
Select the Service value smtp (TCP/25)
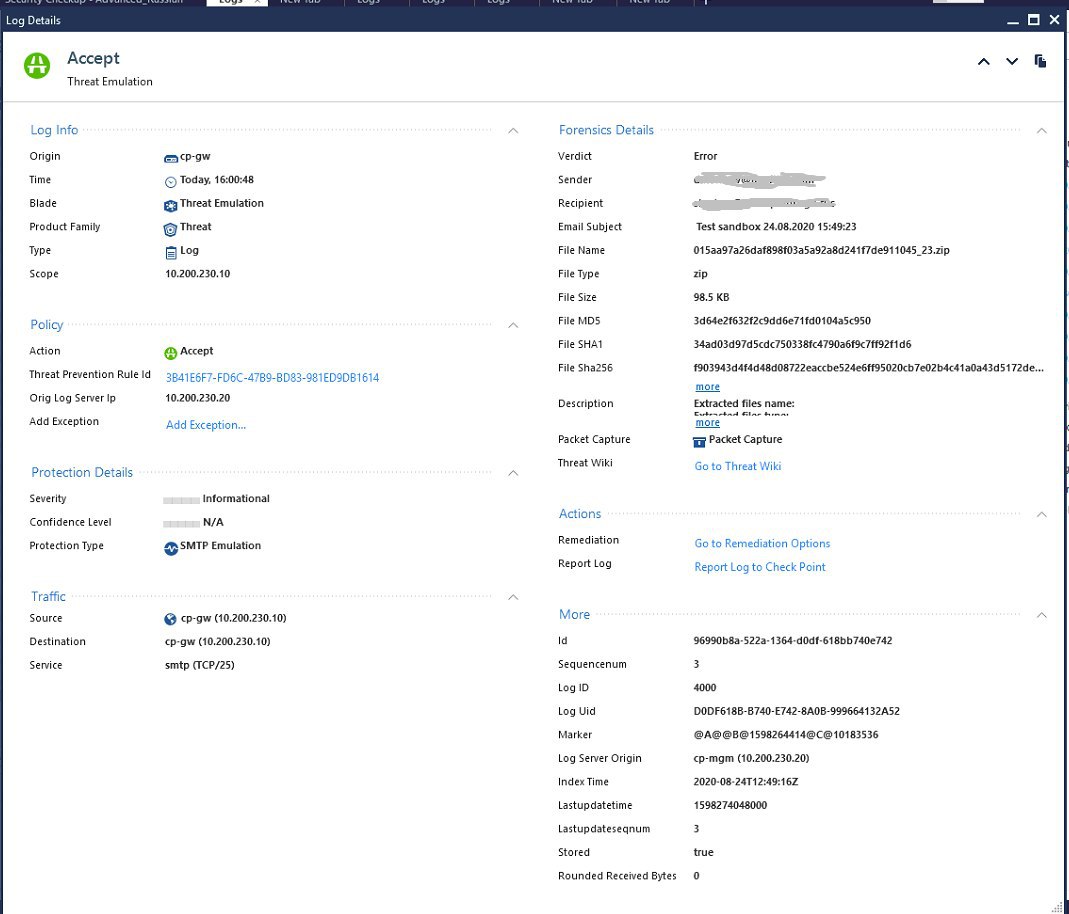click(x=200, y=665)
